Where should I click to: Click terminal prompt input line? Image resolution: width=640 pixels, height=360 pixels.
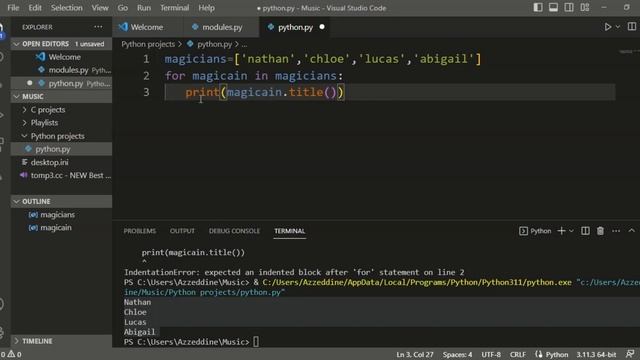tap(191, 342)
